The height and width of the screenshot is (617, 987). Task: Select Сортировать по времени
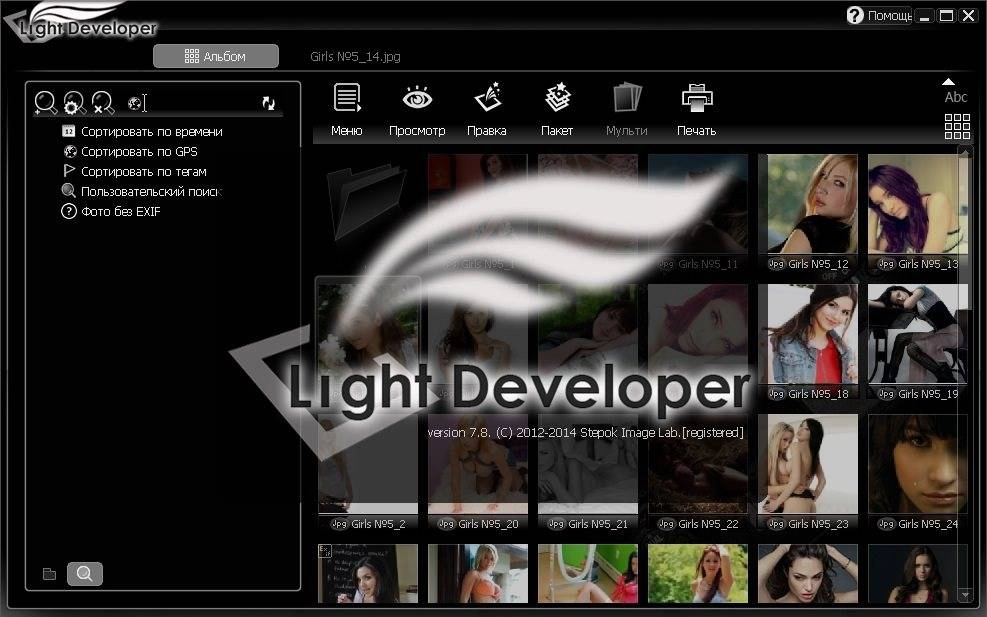142,132
